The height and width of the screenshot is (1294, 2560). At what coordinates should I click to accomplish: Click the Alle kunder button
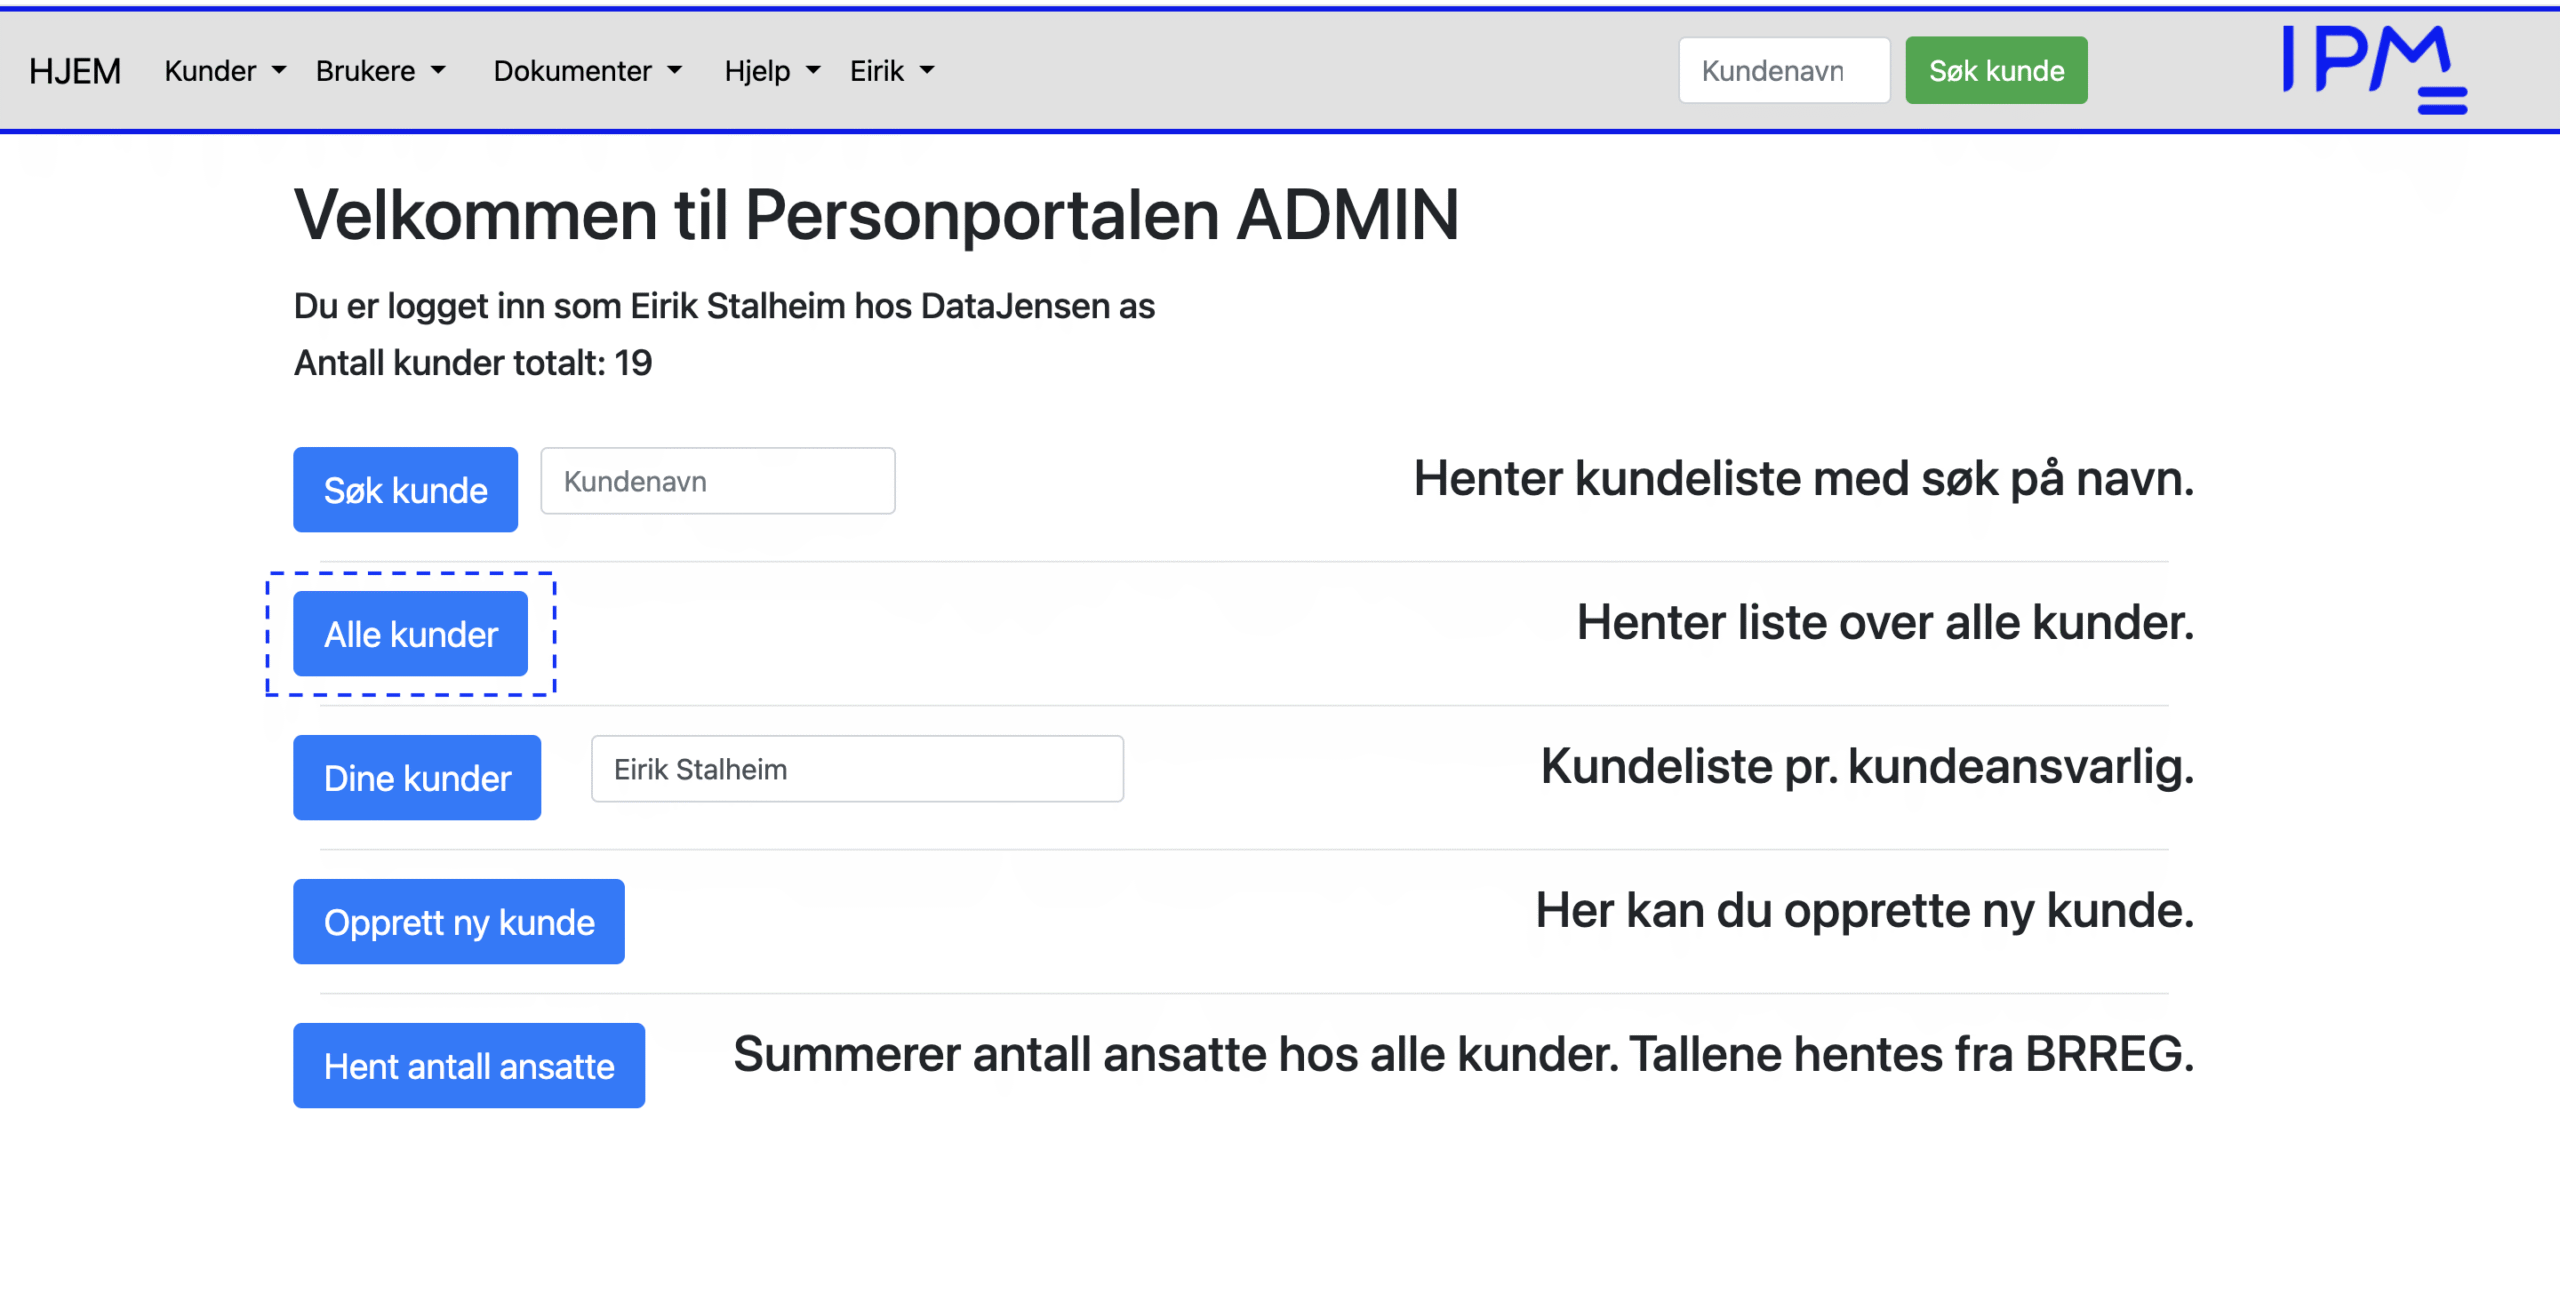(410, 634)
